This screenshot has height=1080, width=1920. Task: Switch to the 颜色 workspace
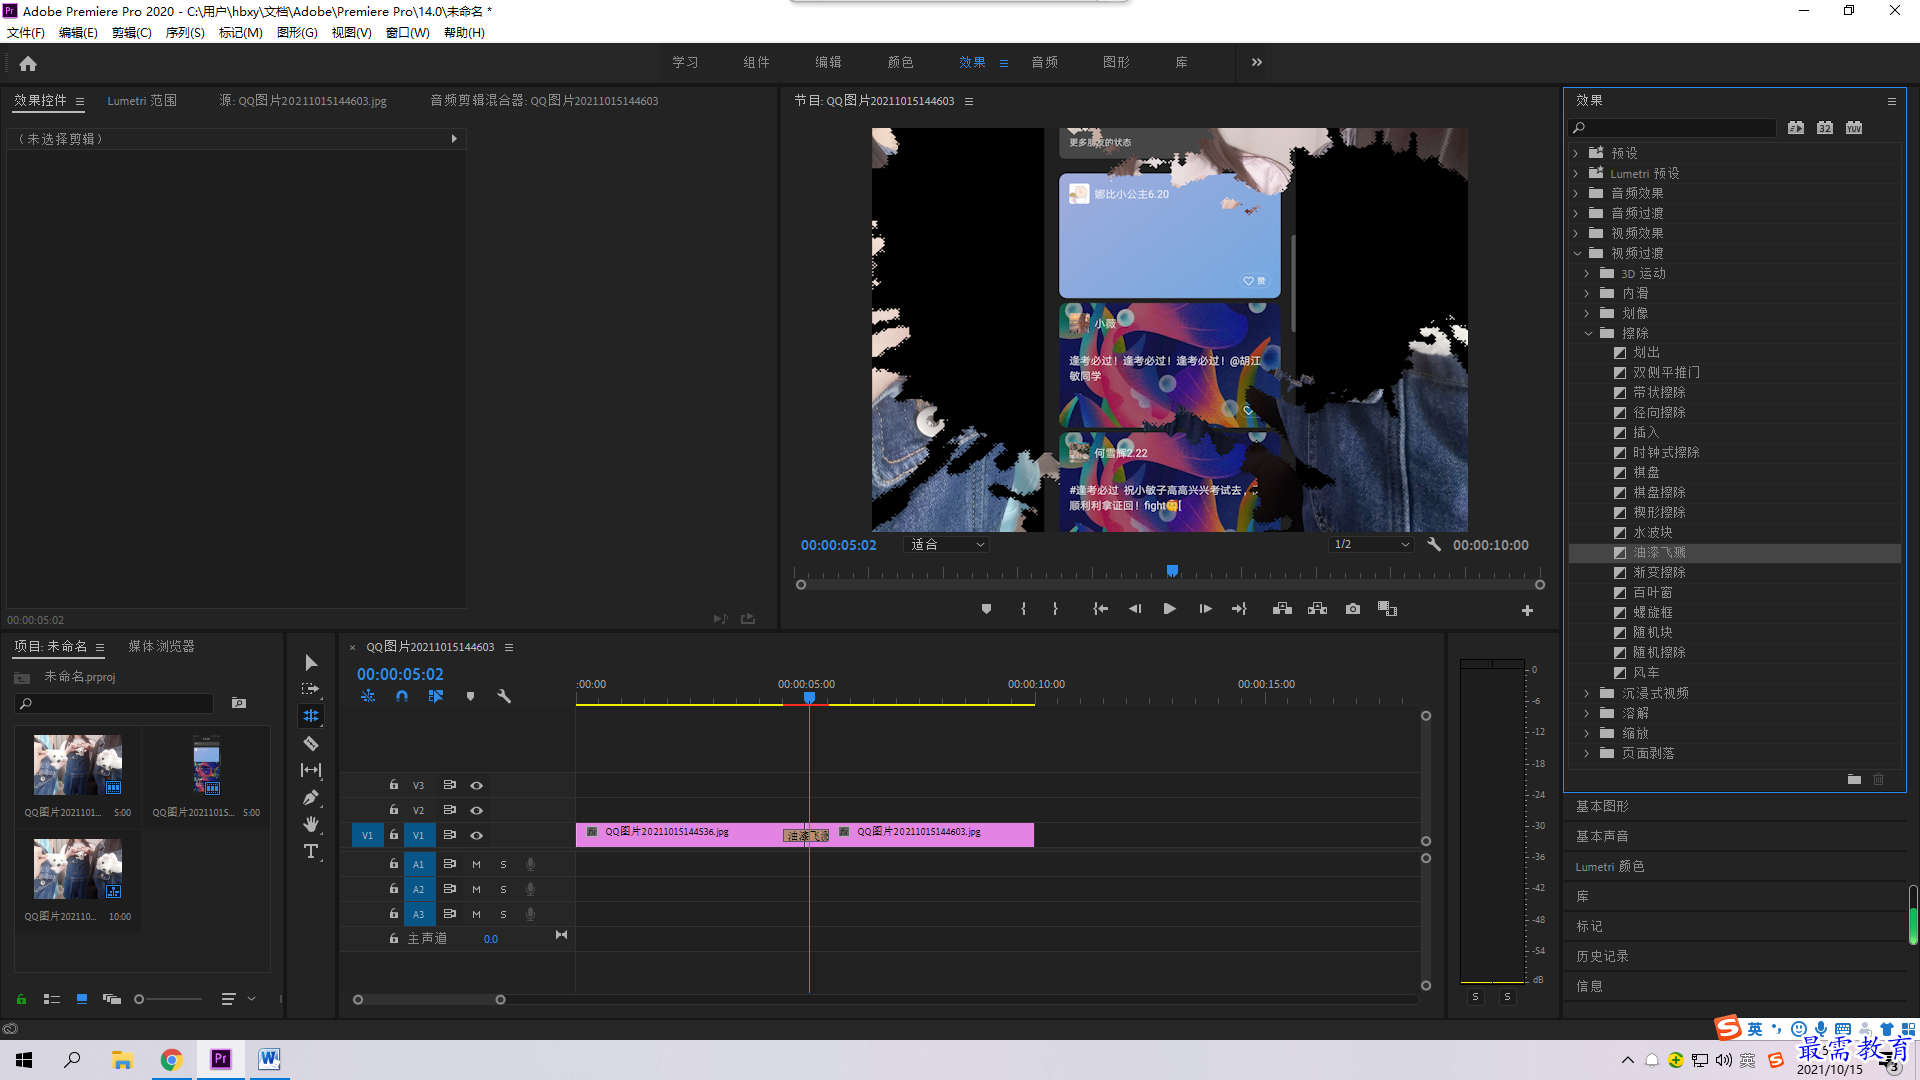point(900,62)
